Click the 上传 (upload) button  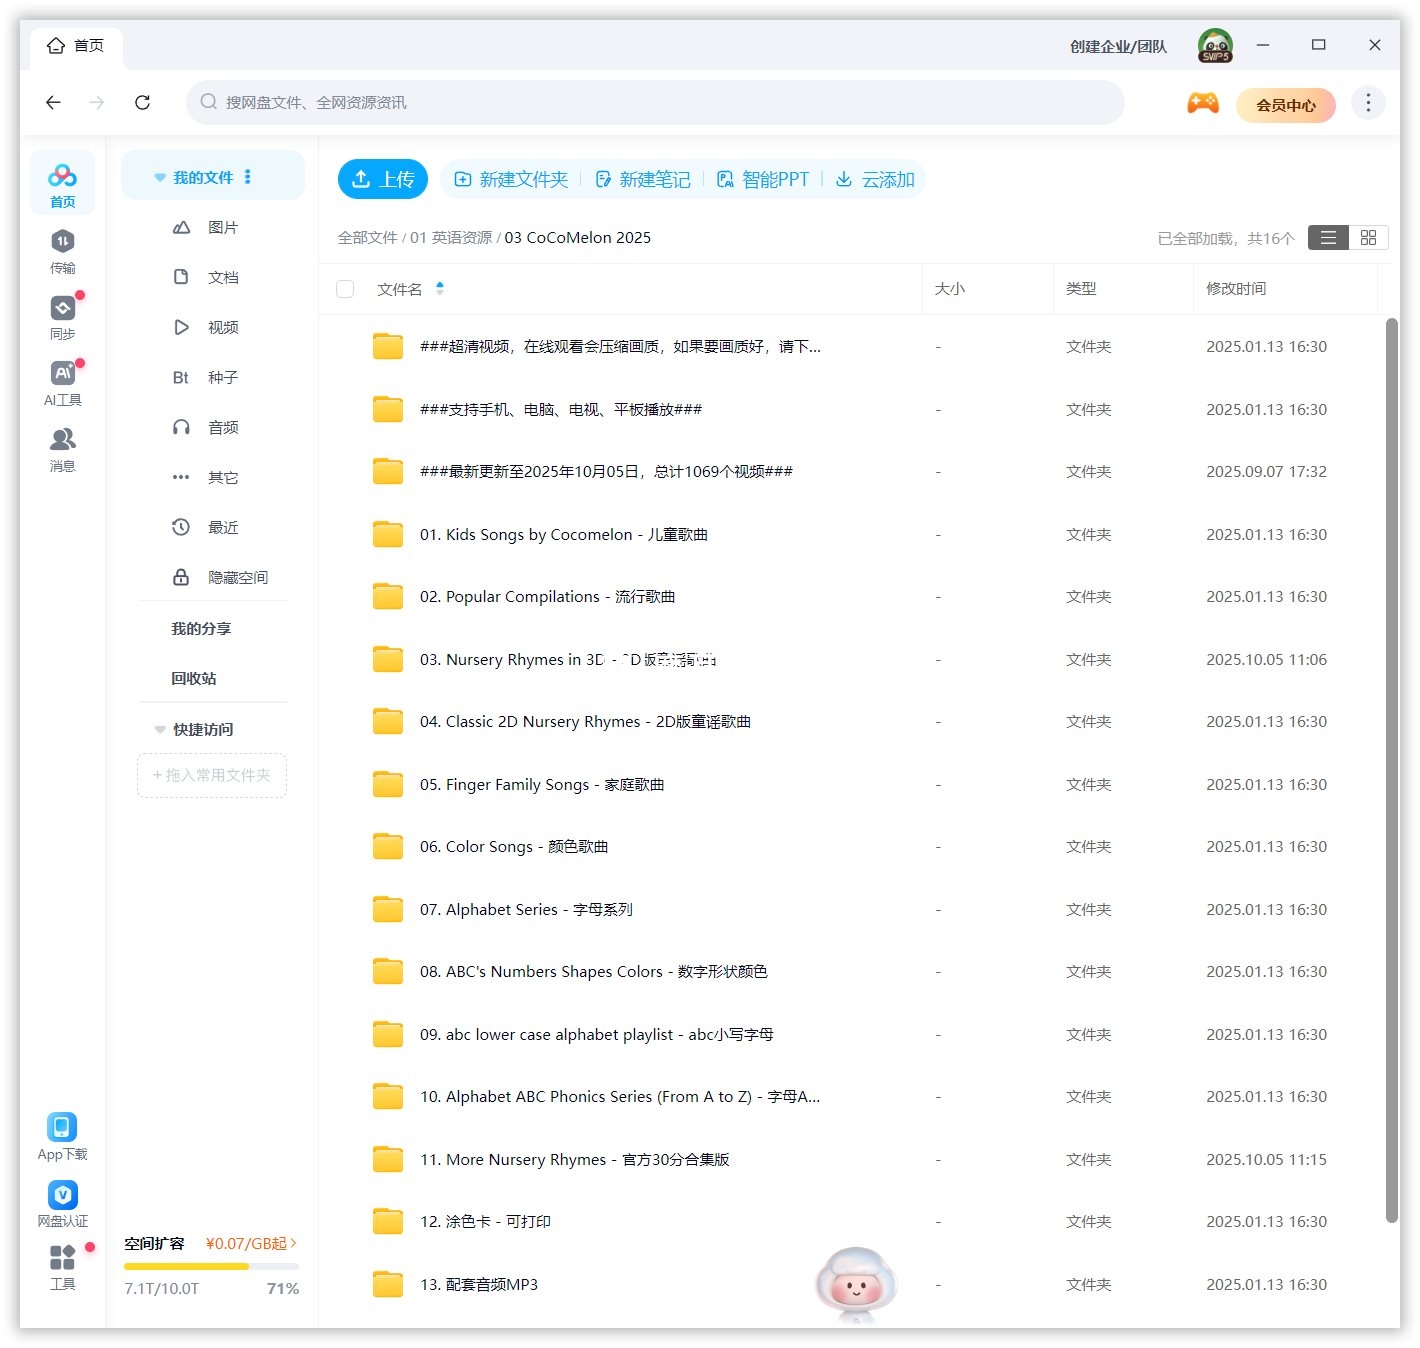pyautogui.click(x=383, y=179)
